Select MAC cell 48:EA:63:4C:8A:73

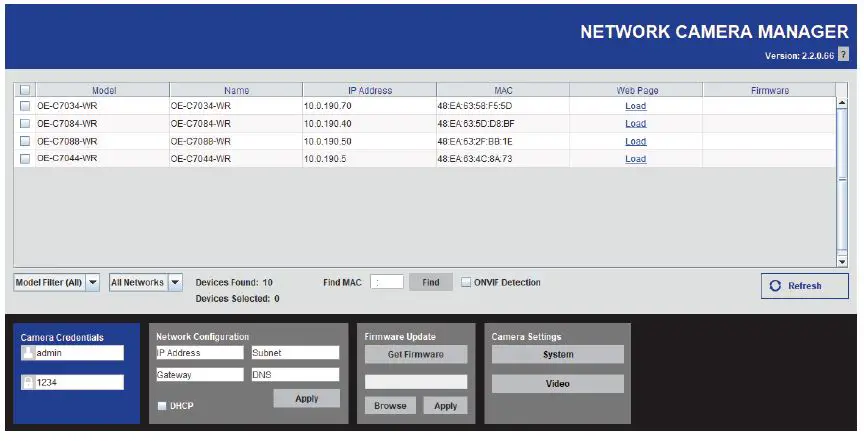pyautogui.click(x=503, y=159)
